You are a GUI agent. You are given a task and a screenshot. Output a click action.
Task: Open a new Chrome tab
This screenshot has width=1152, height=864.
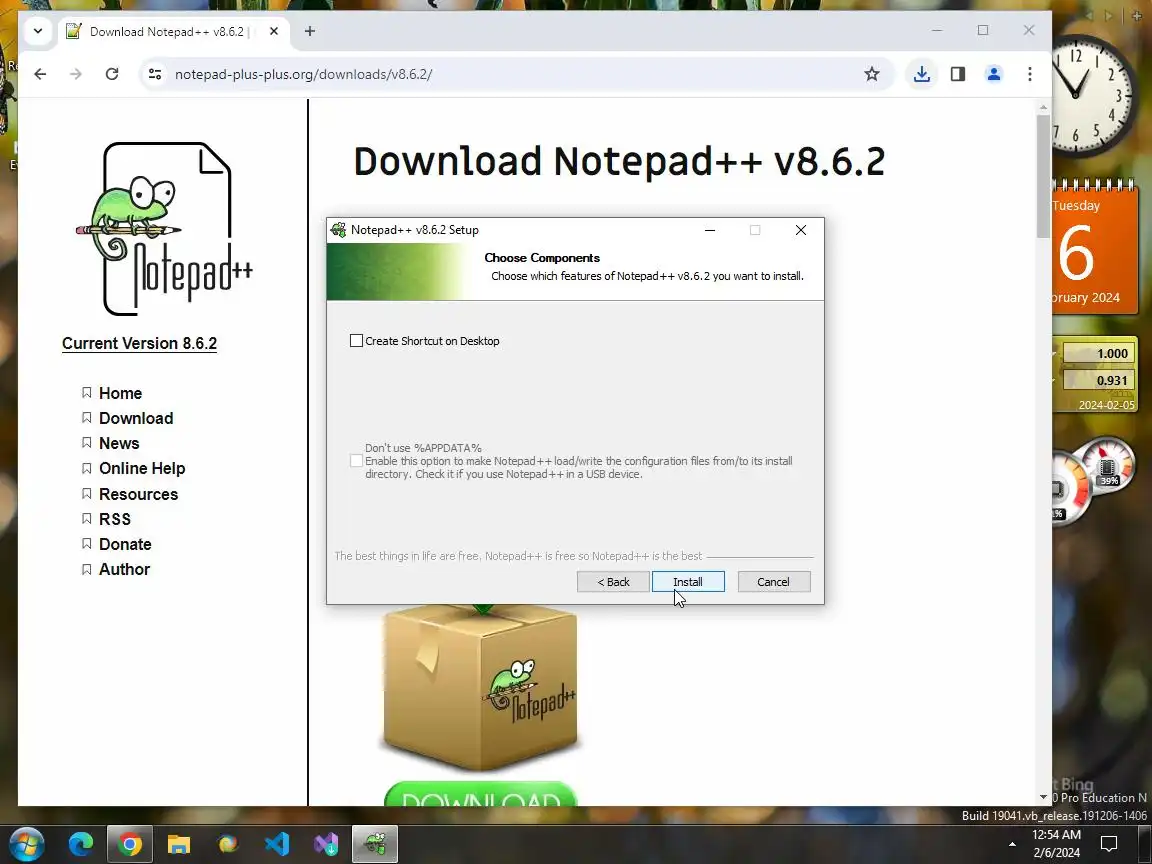click(310, 31)
